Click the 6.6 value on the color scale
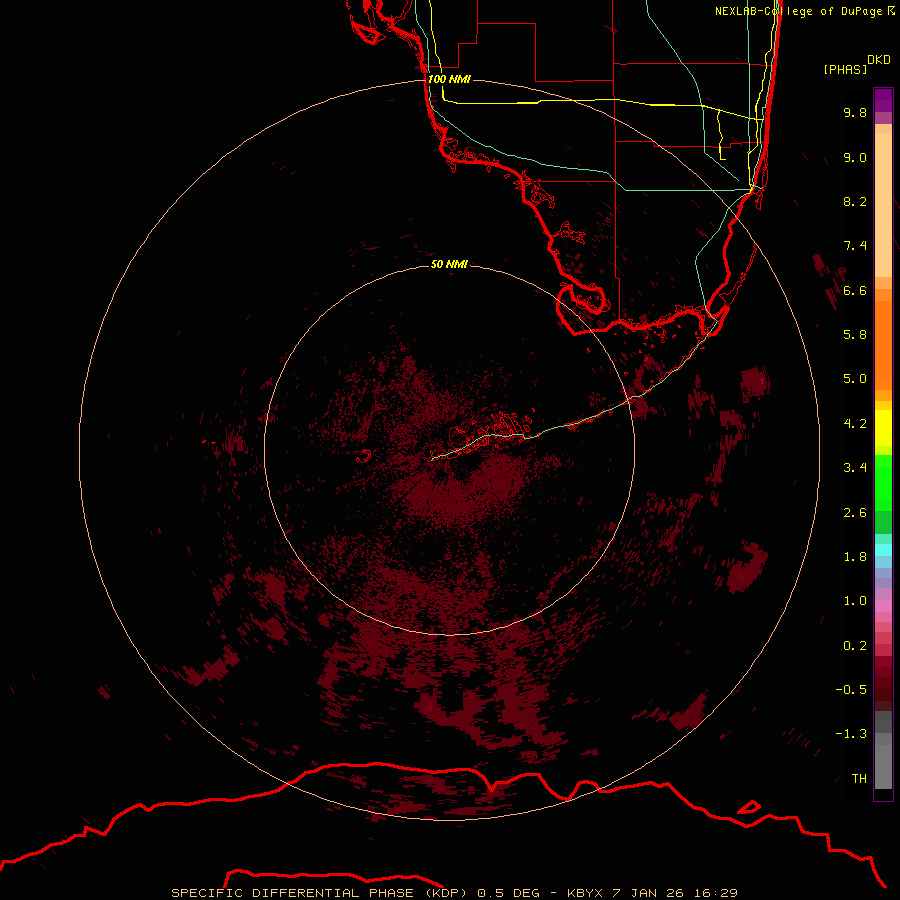The image size is (900, 900). pyautogui.click(x=855, y=290)
